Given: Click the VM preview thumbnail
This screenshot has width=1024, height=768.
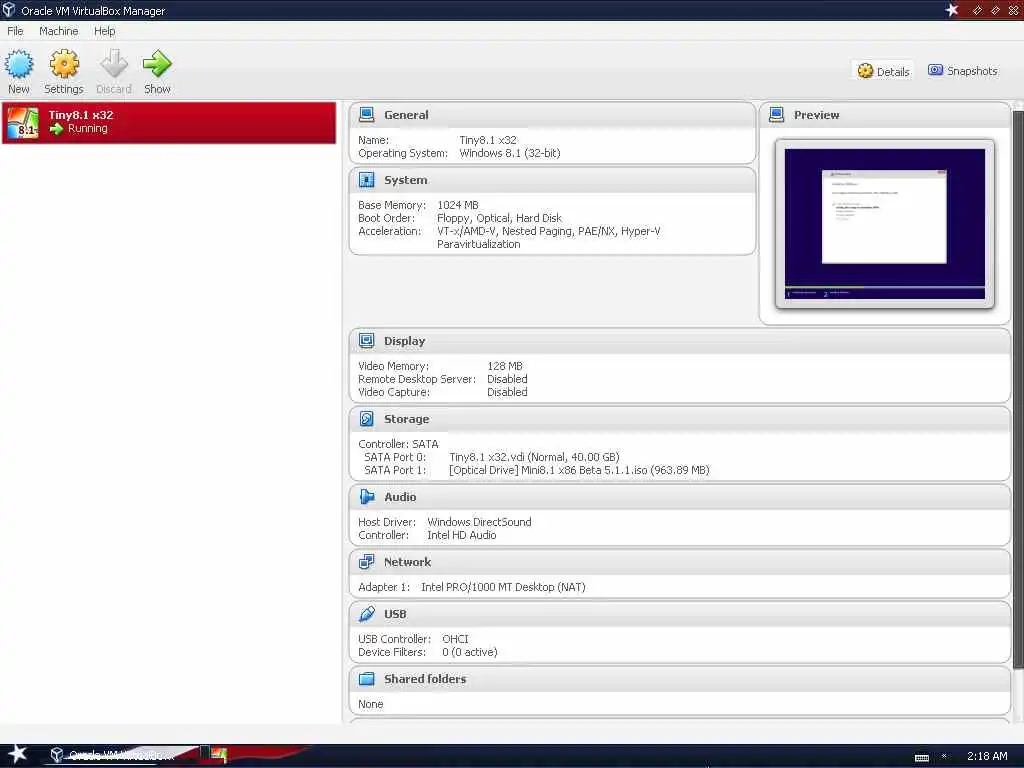Looking at the screenshot, I should pos(884,223).
